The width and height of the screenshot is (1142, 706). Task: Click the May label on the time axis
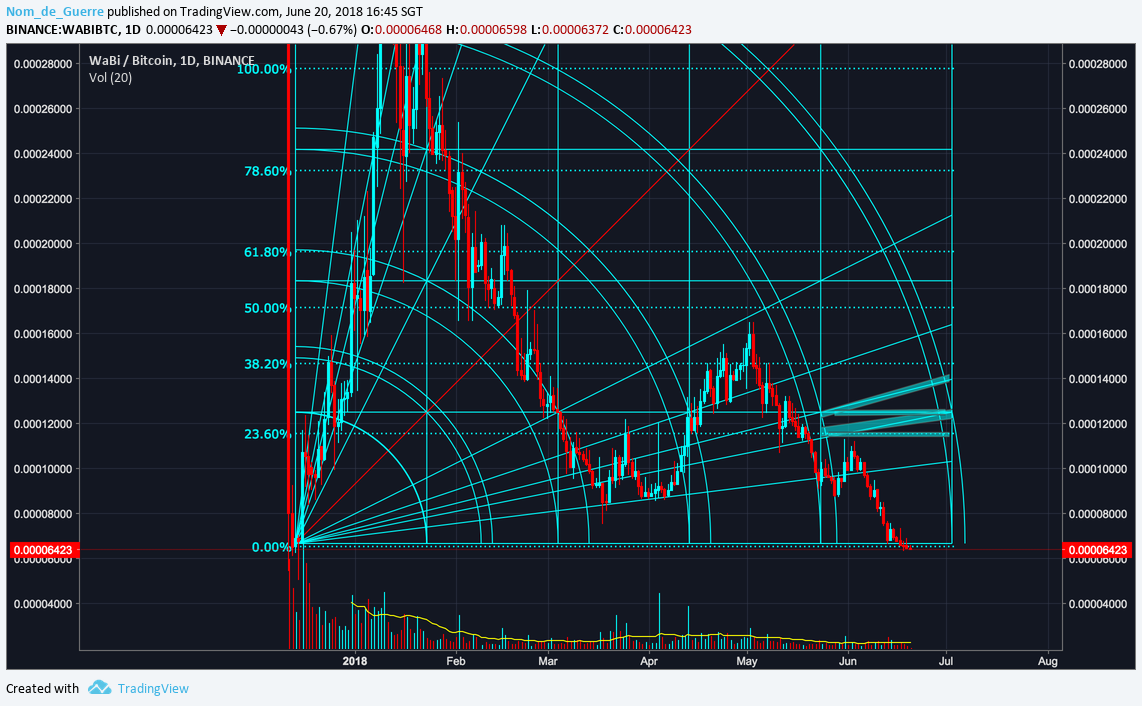pos(747,661)
